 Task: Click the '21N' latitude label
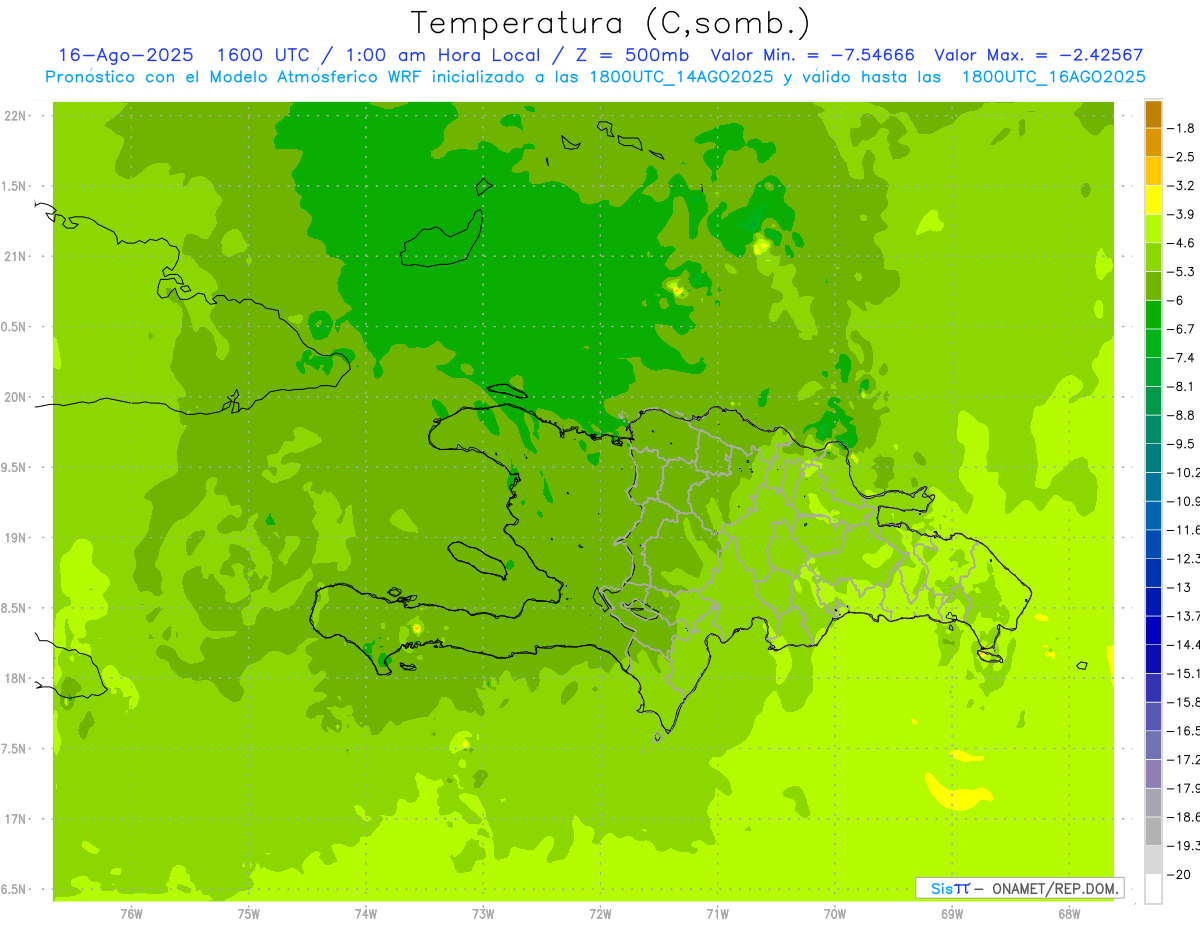click(x=15, y=256)
